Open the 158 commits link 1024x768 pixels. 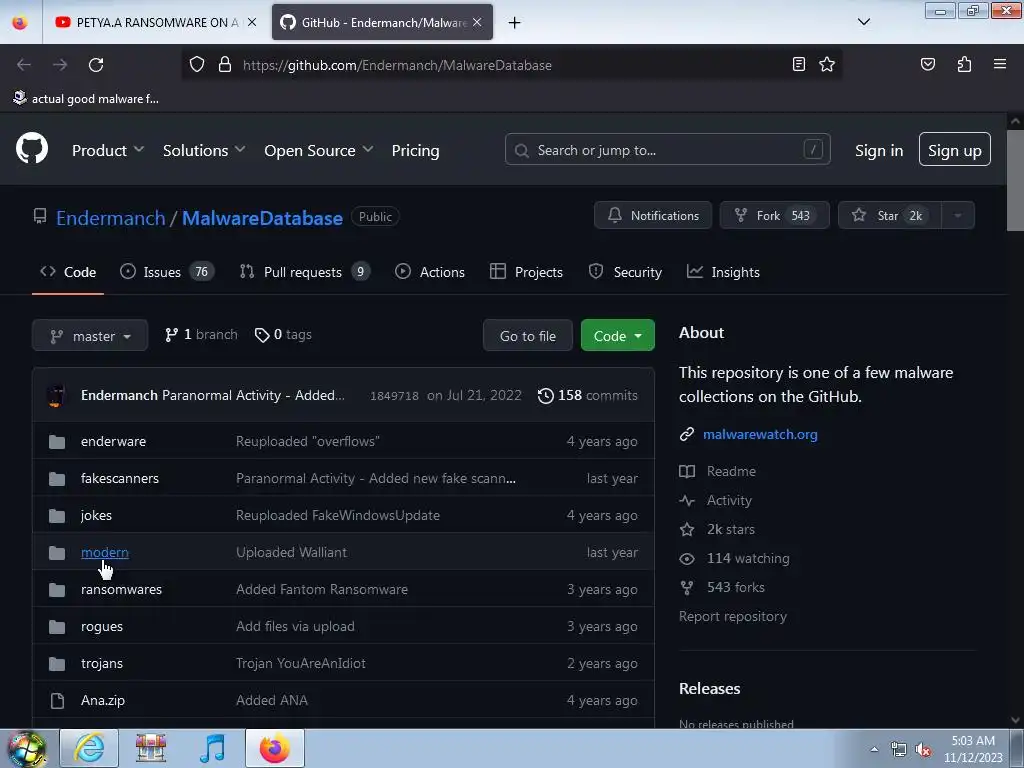587,396
